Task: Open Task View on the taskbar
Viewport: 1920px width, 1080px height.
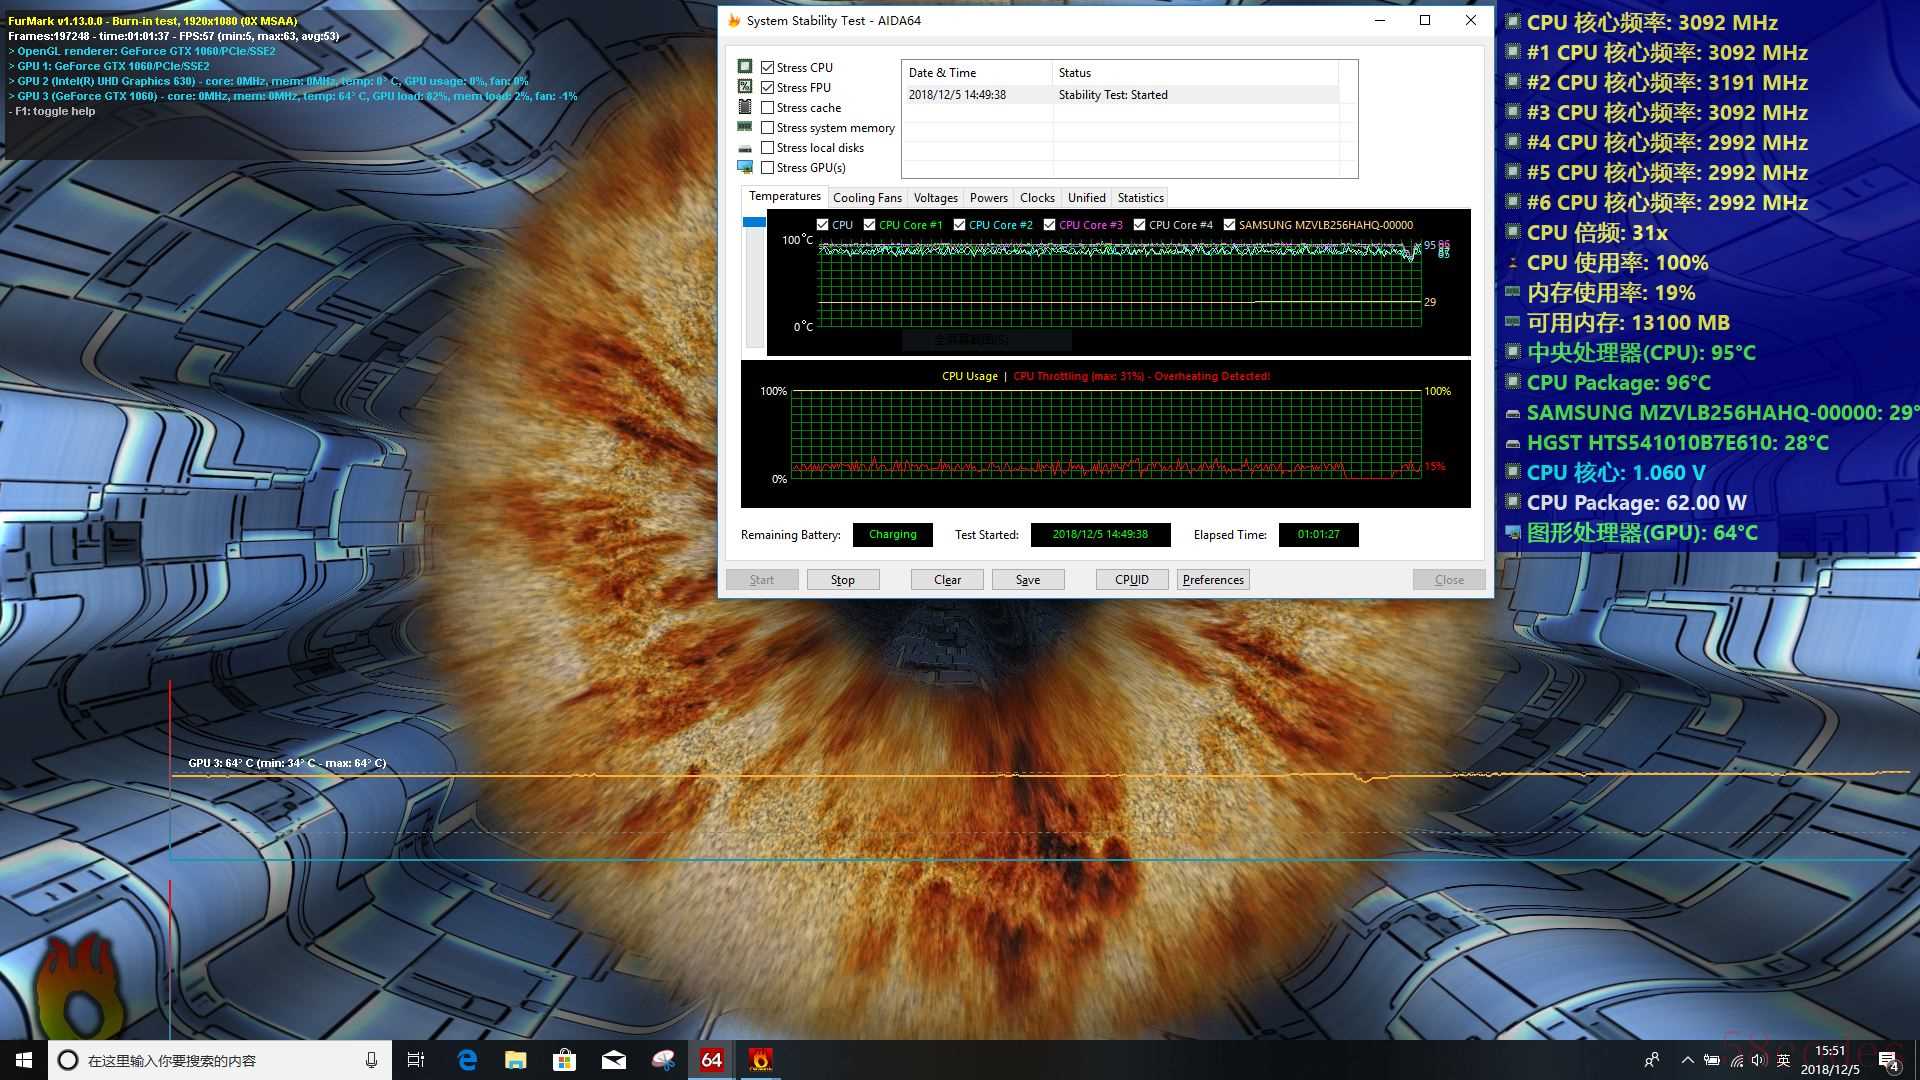Action: [x=416, y=1060]
